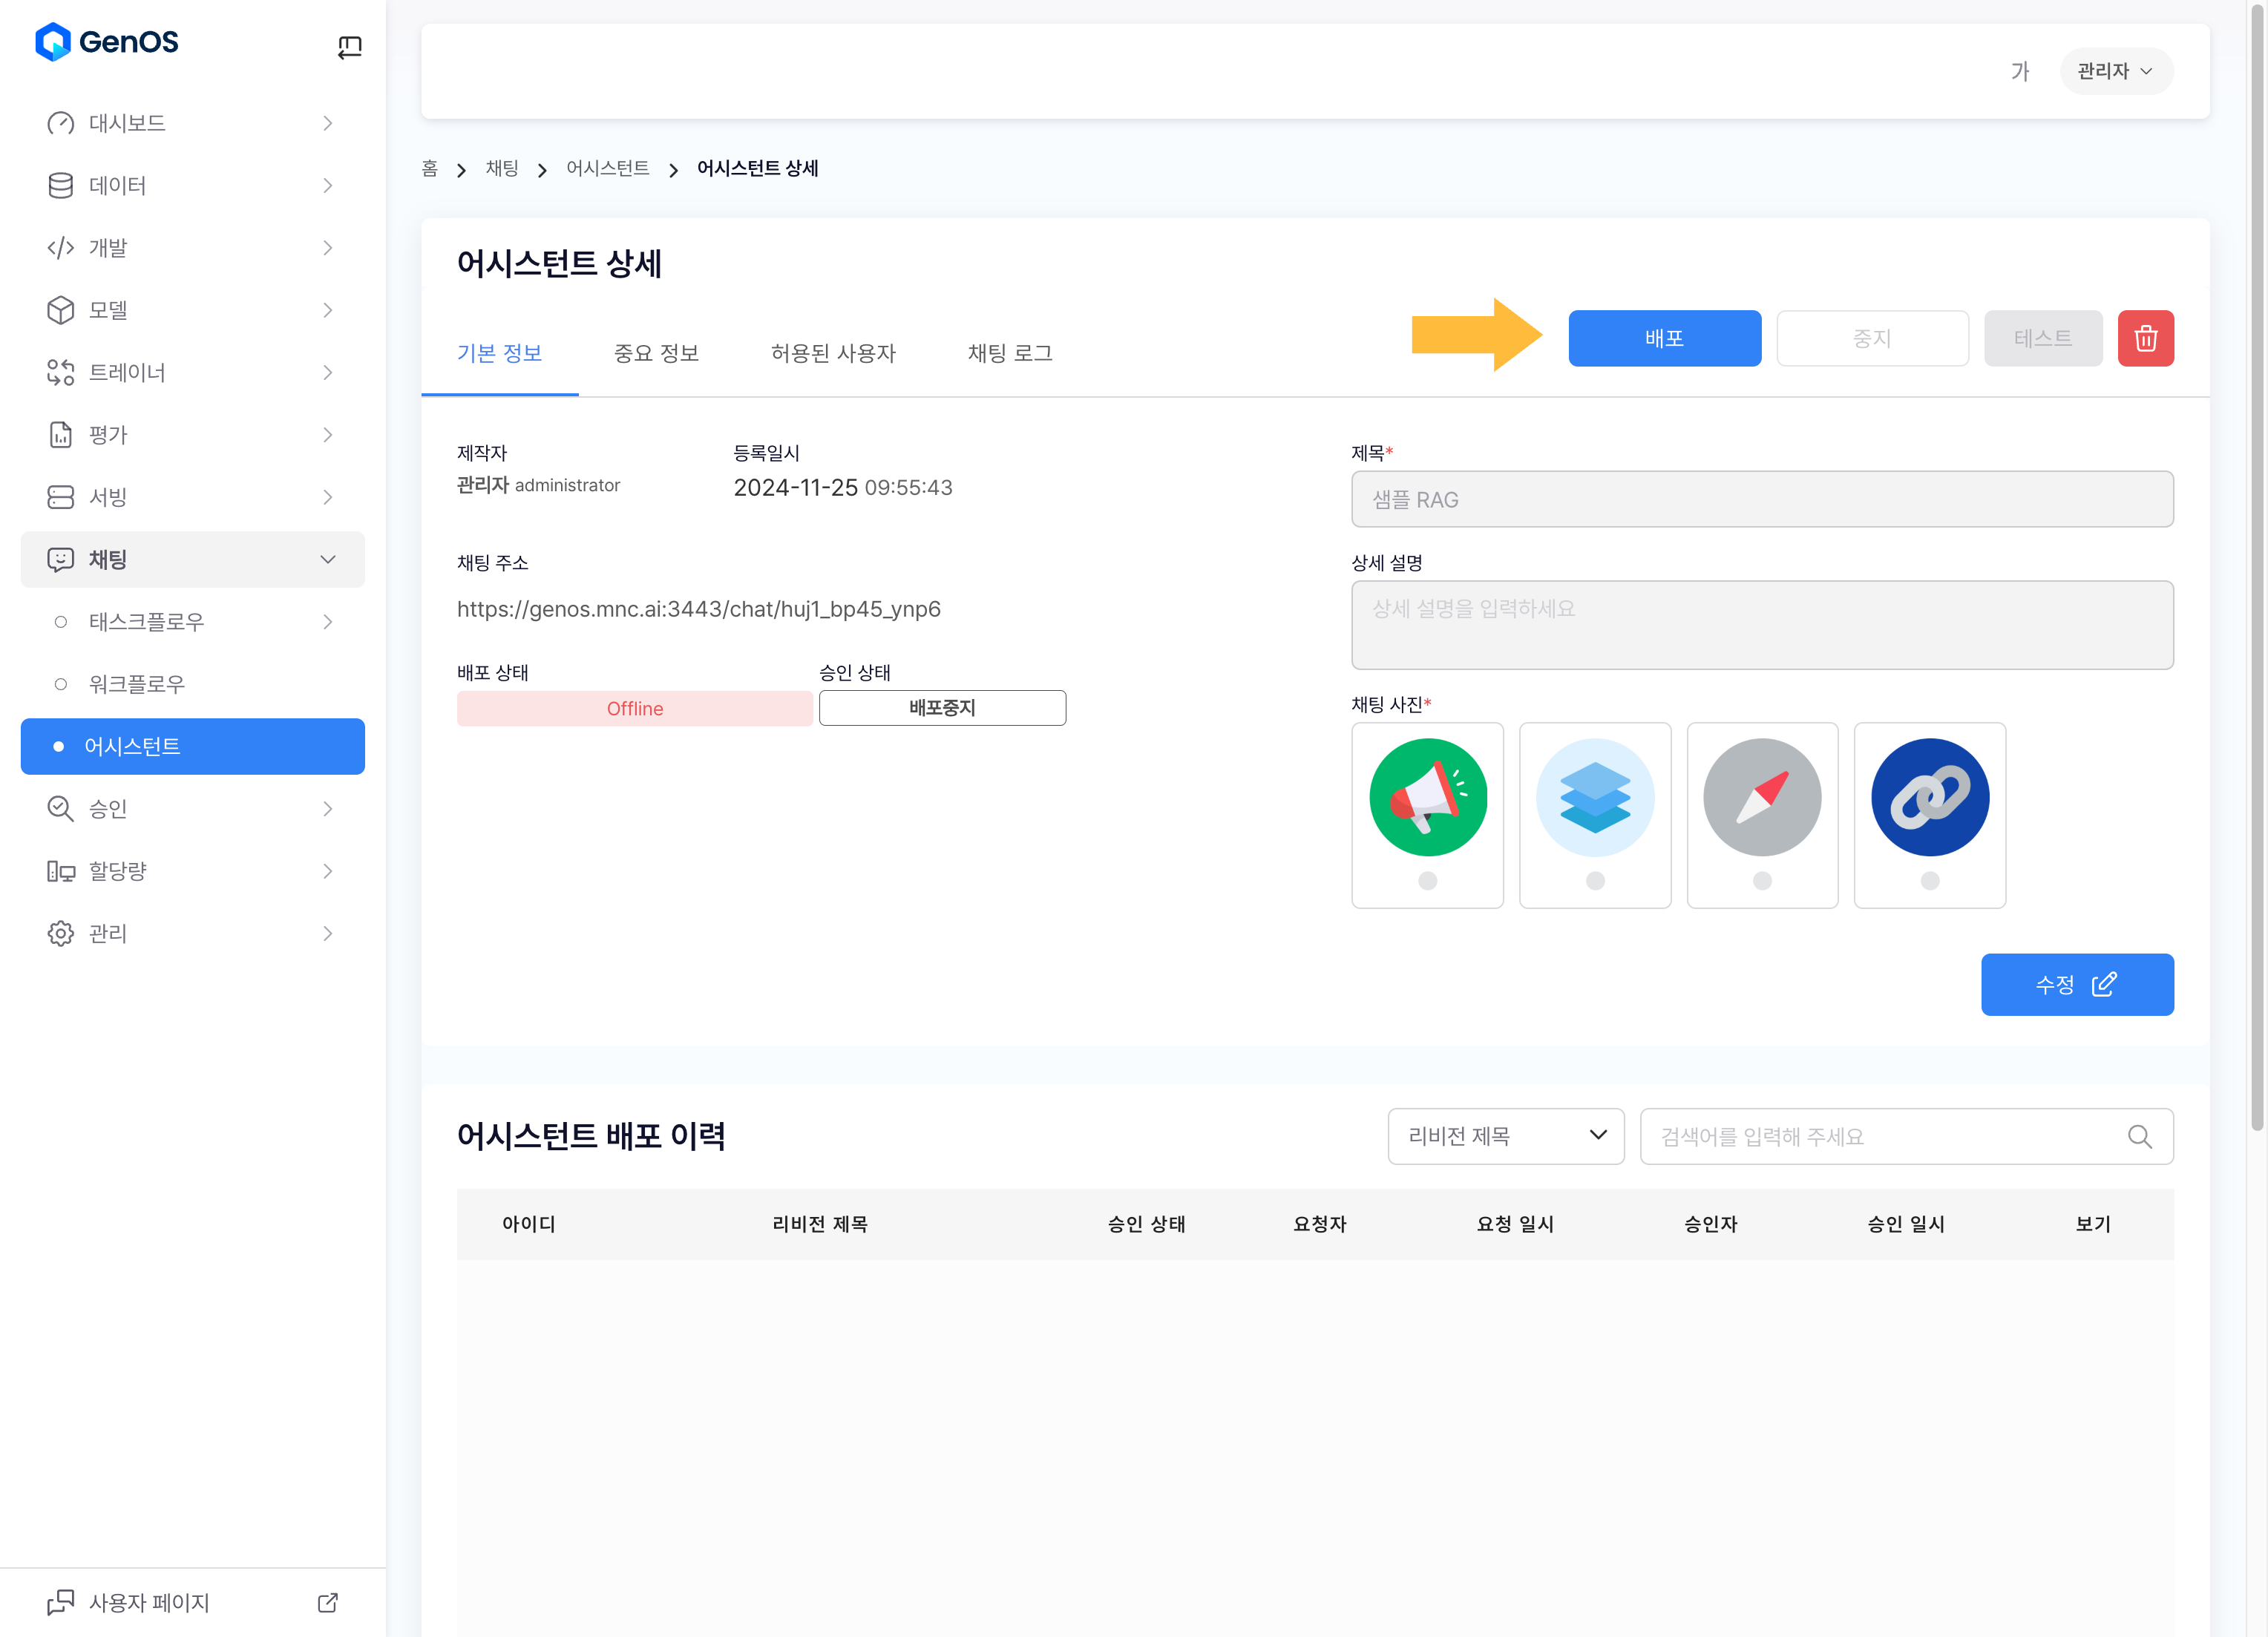The image size is (2268, 1637).
Task: Open 사용자 페이지 external link icon
Action: [x=327, y=1603]
